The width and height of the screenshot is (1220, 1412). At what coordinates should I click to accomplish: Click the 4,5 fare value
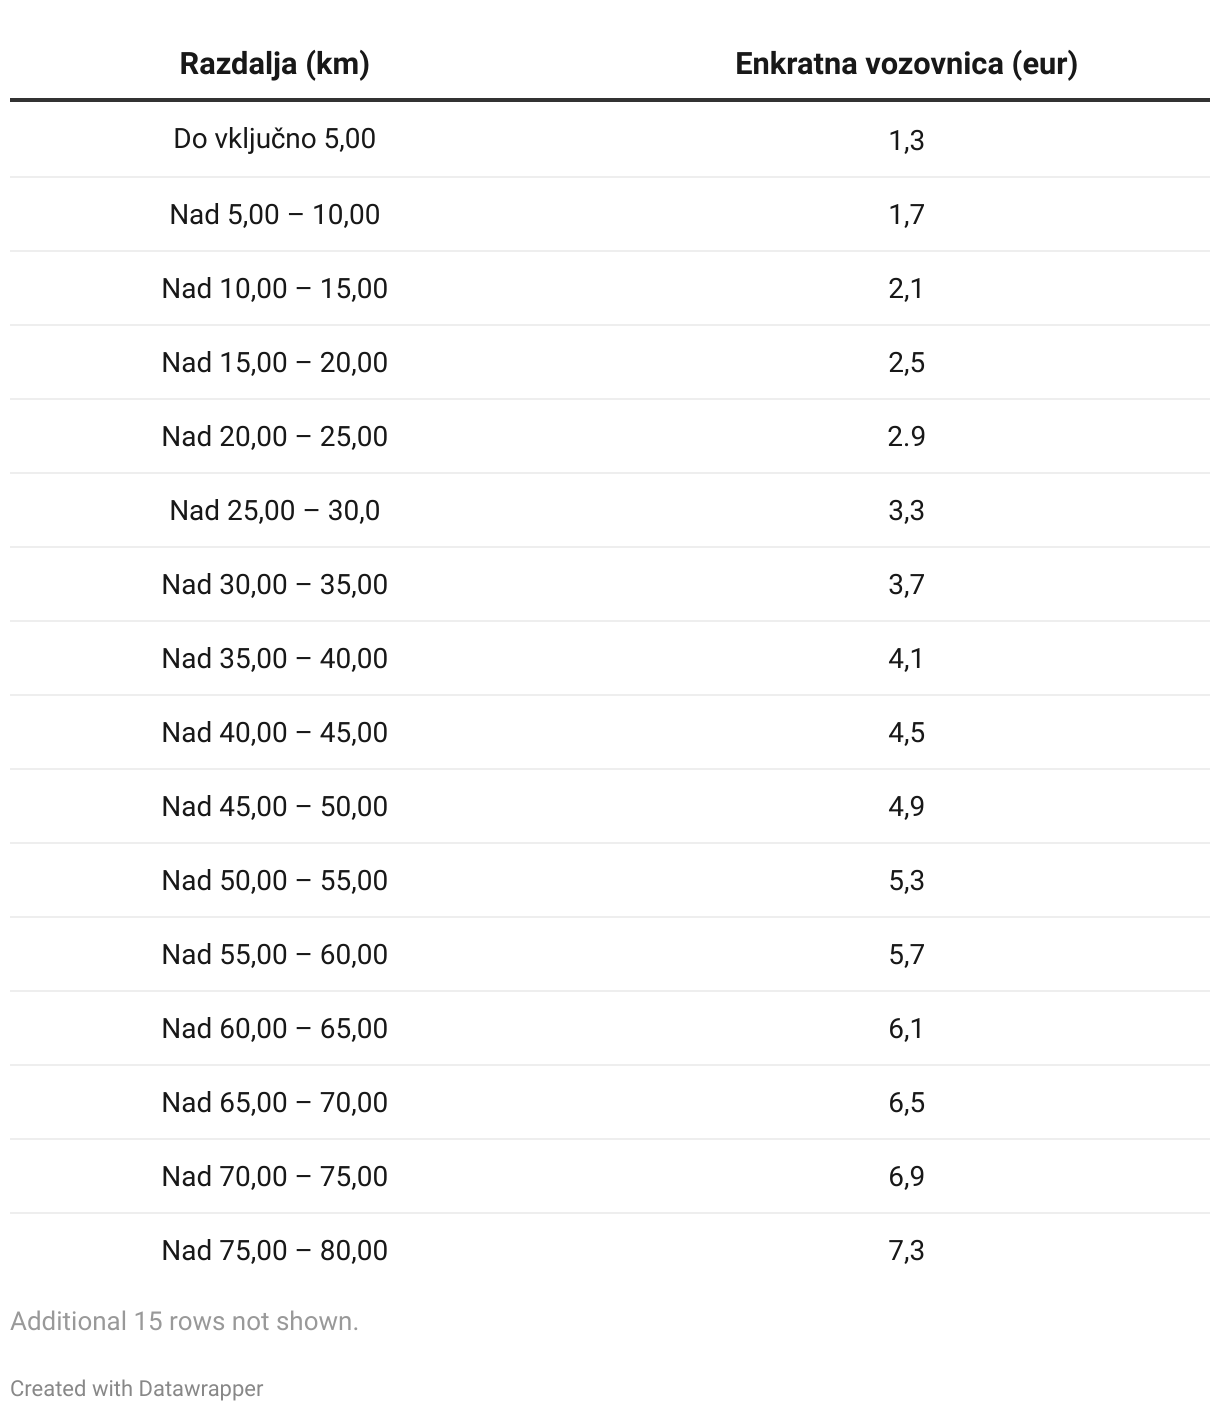[906, 732]
